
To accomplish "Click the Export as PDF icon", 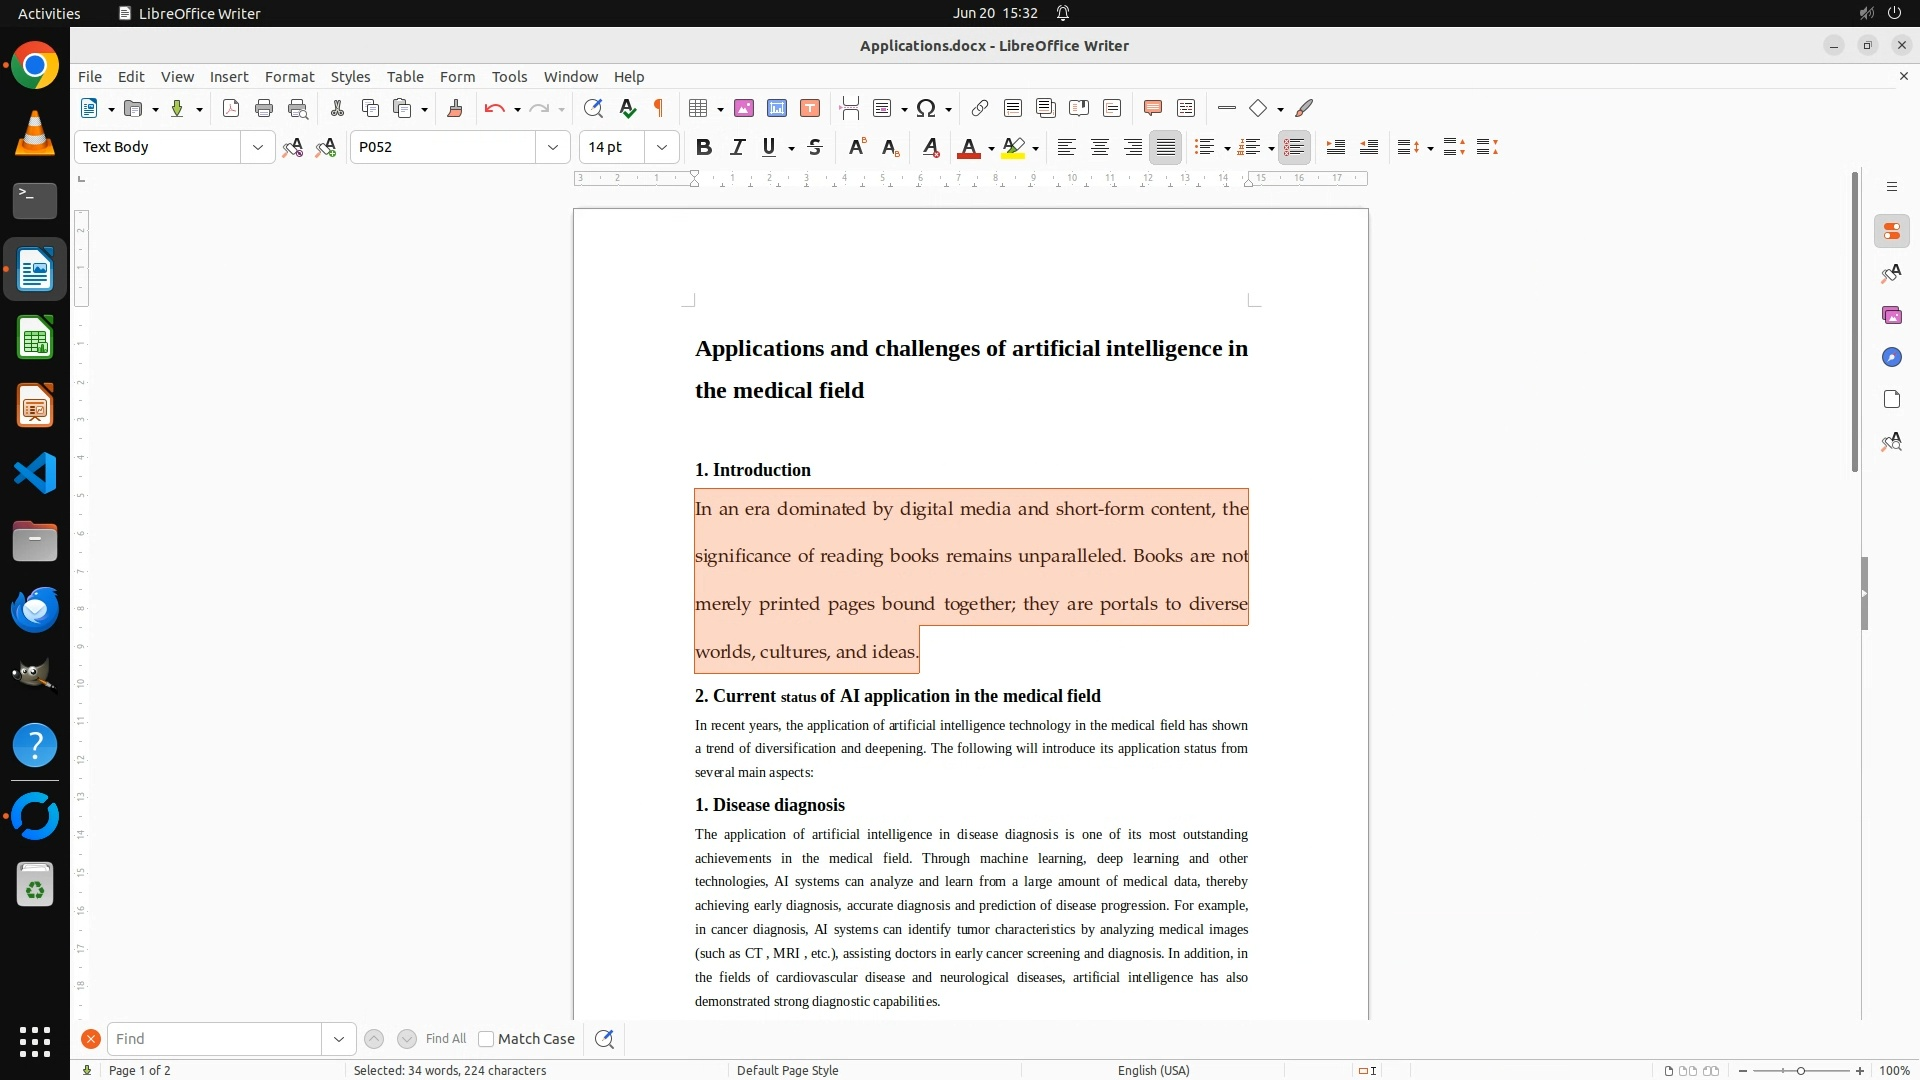I will 231,108.
